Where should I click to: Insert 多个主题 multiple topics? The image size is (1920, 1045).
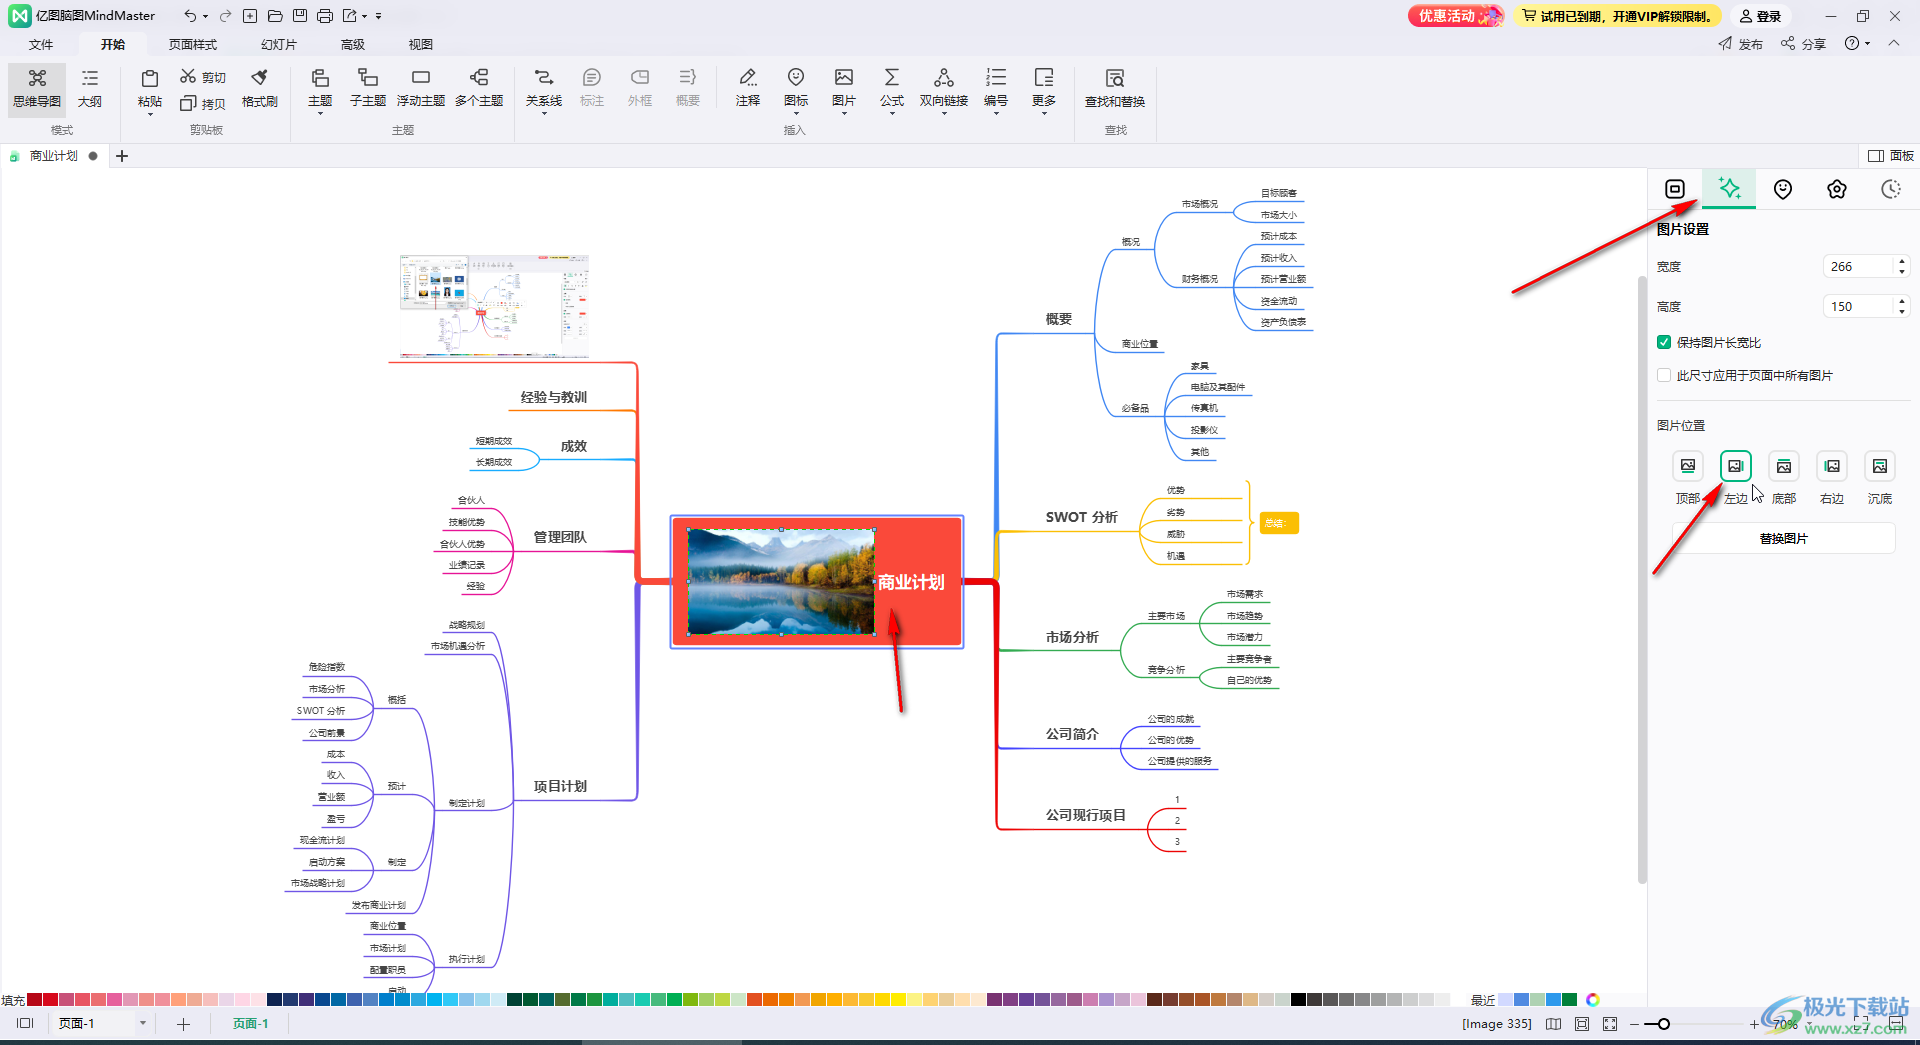tap(479, 88)
